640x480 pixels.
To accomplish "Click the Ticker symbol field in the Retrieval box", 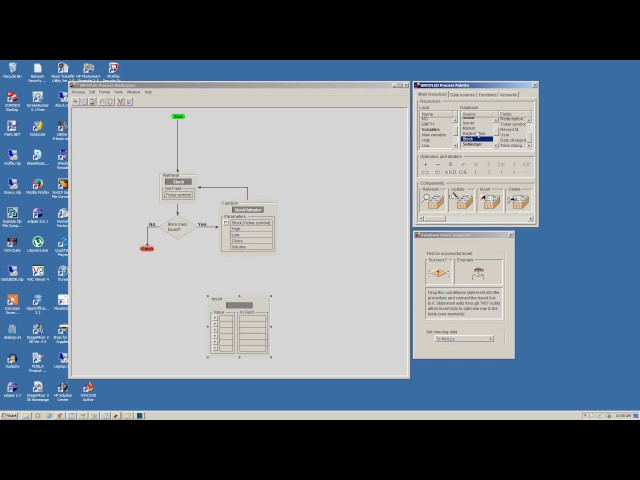I will pyautogui.click(x=178, y=195).
